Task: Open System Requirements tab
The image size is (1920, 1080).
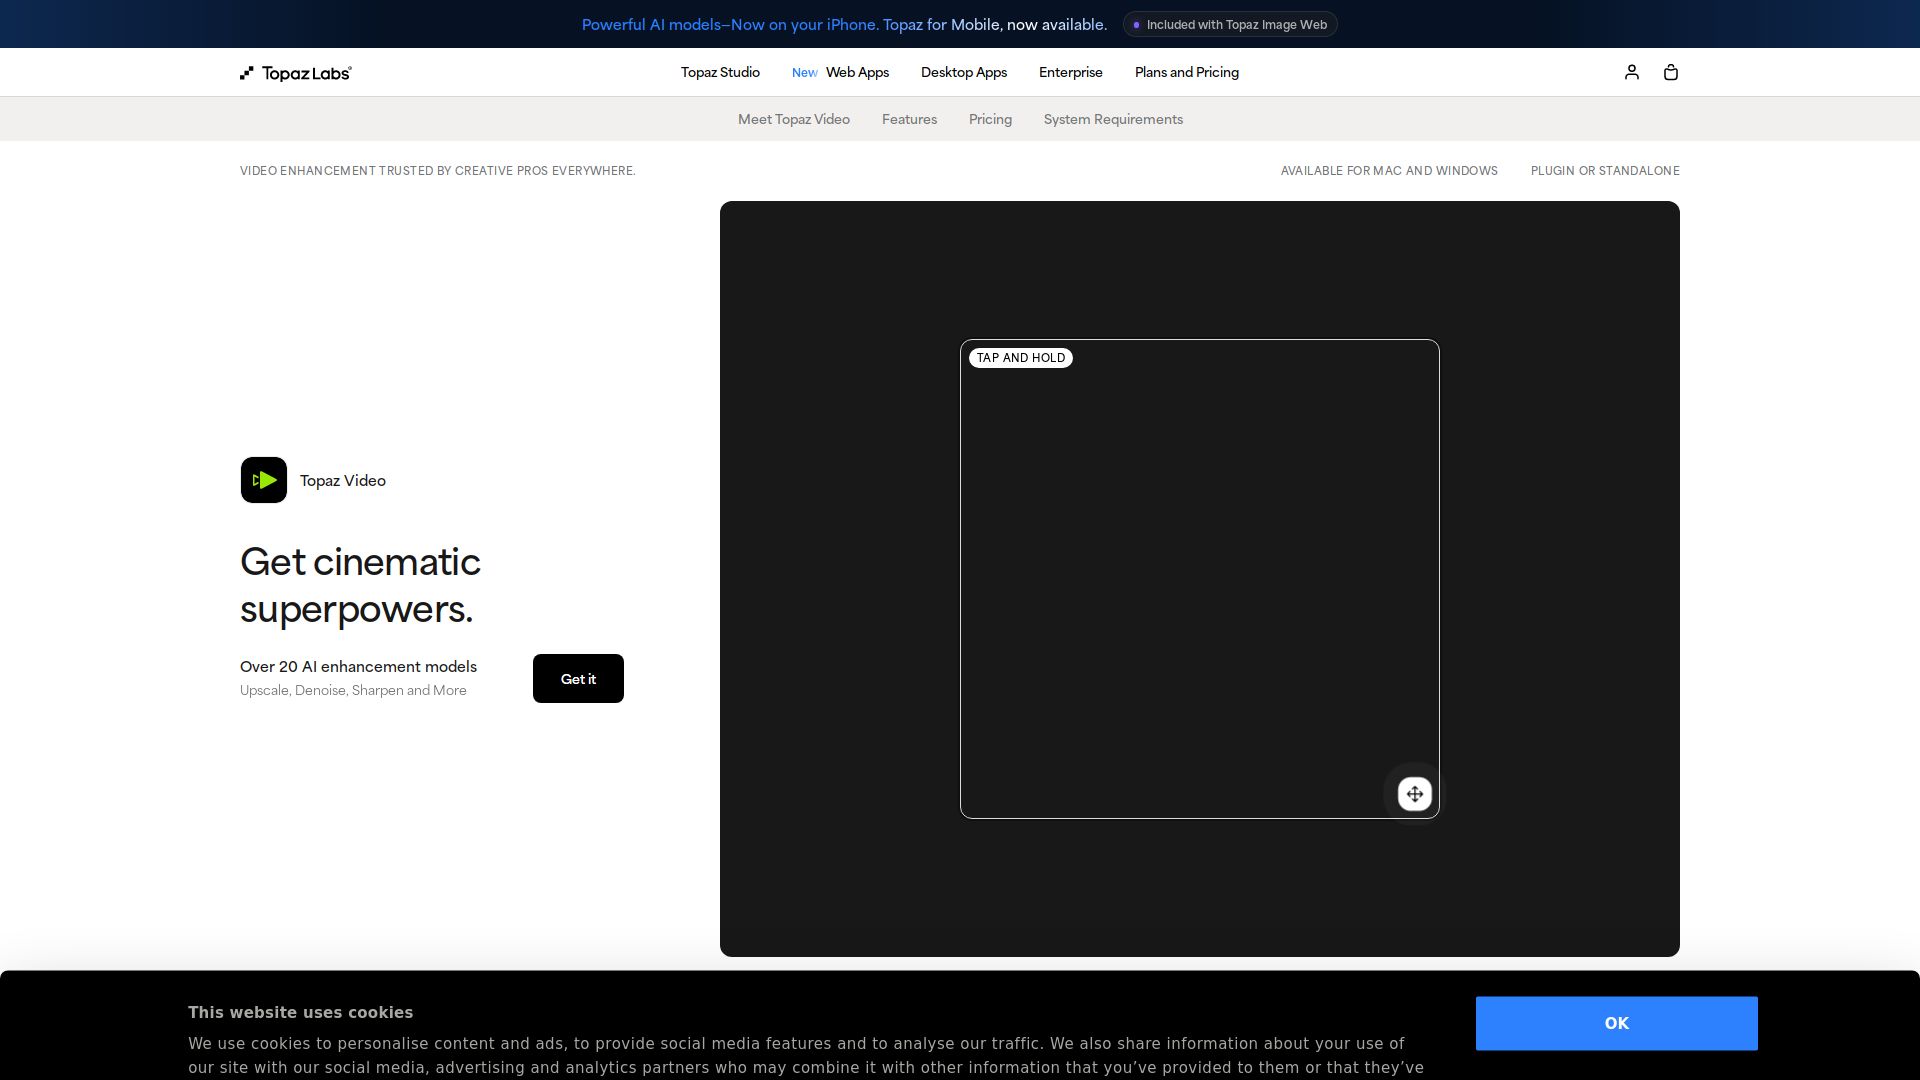Action: (1113, 119)
